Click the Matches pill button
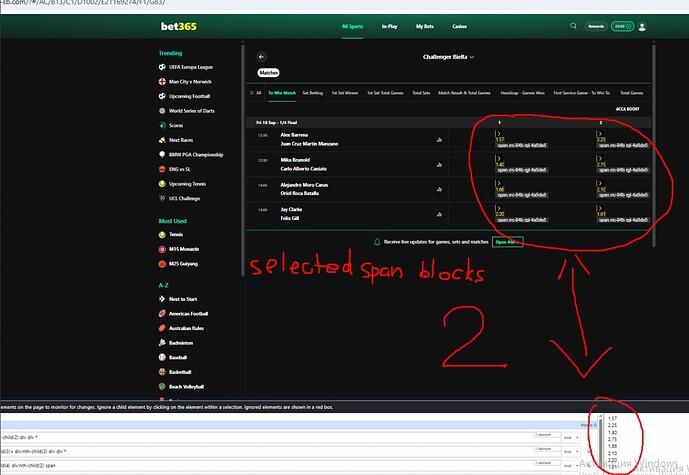 pos(268,73)
